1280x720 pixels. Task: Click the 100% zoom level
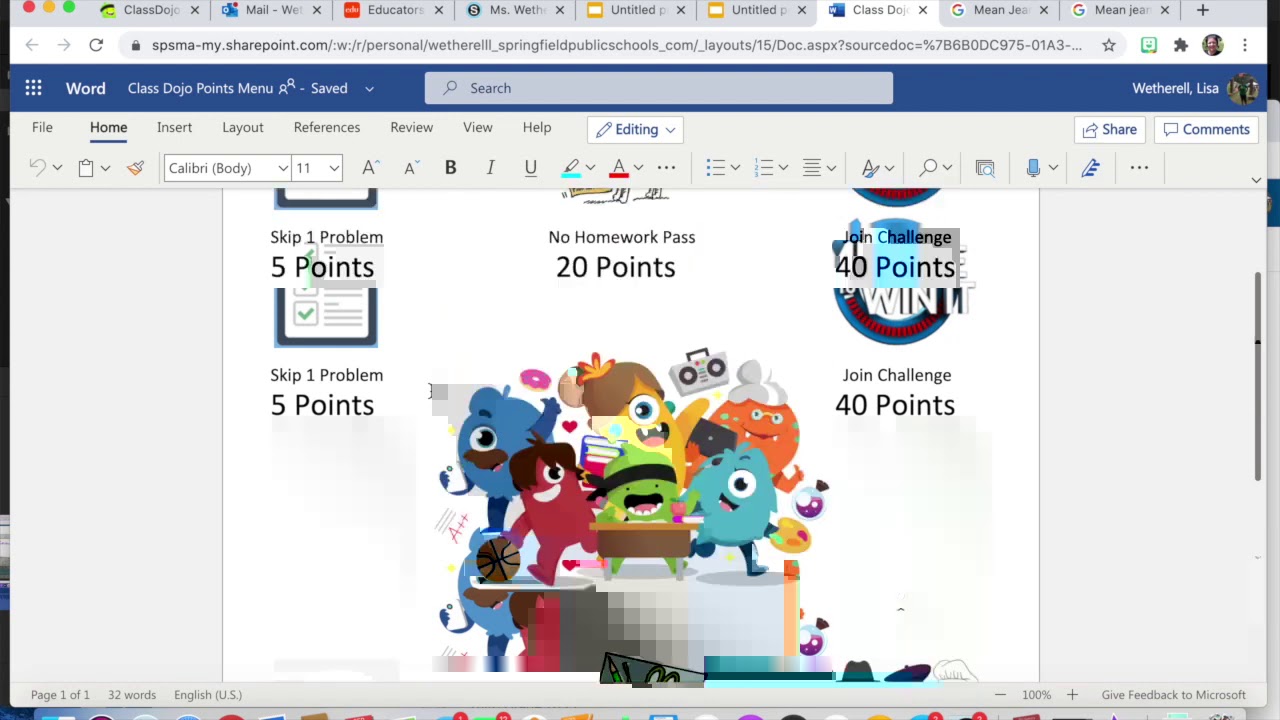(1036, 695)
